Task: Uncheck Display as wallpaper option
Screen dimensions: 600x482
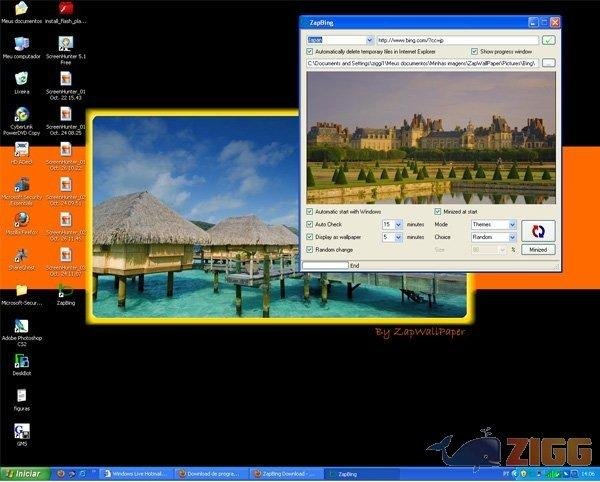Action: click(x=310, y=237)
